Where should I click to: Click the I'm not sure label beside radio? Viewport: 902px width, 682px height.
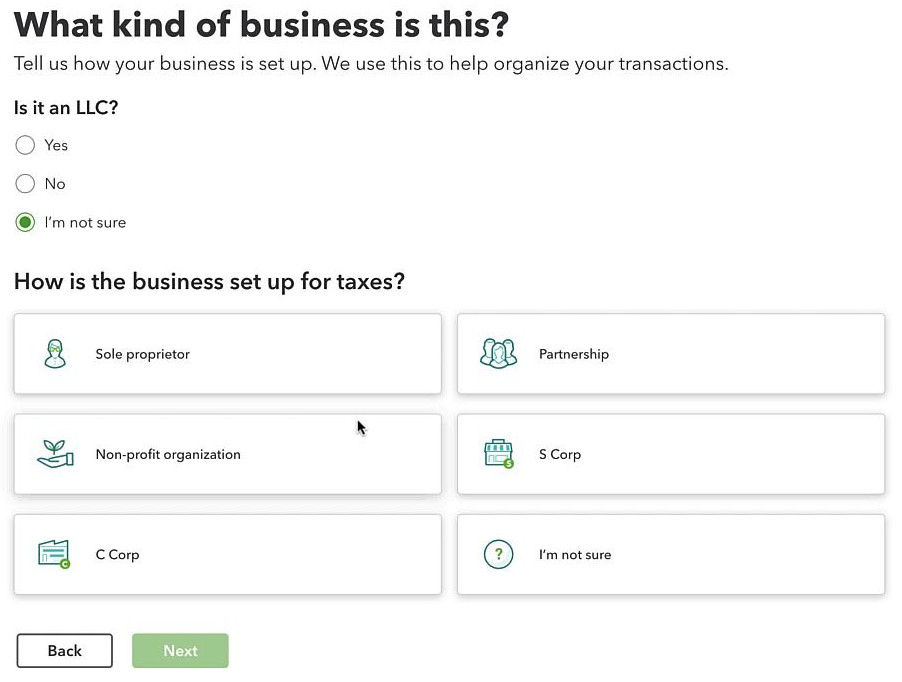[x=85, y=222]
